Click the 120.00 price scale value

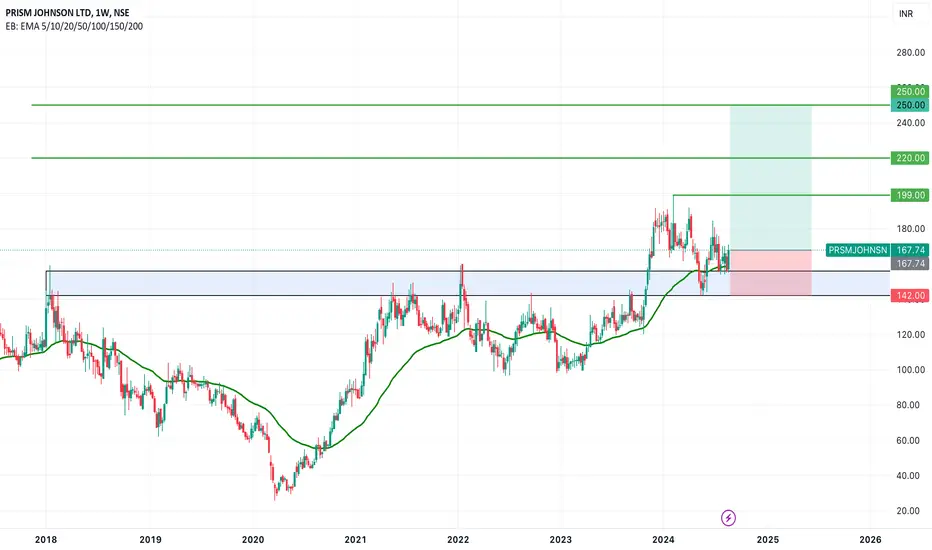point(911,335)
